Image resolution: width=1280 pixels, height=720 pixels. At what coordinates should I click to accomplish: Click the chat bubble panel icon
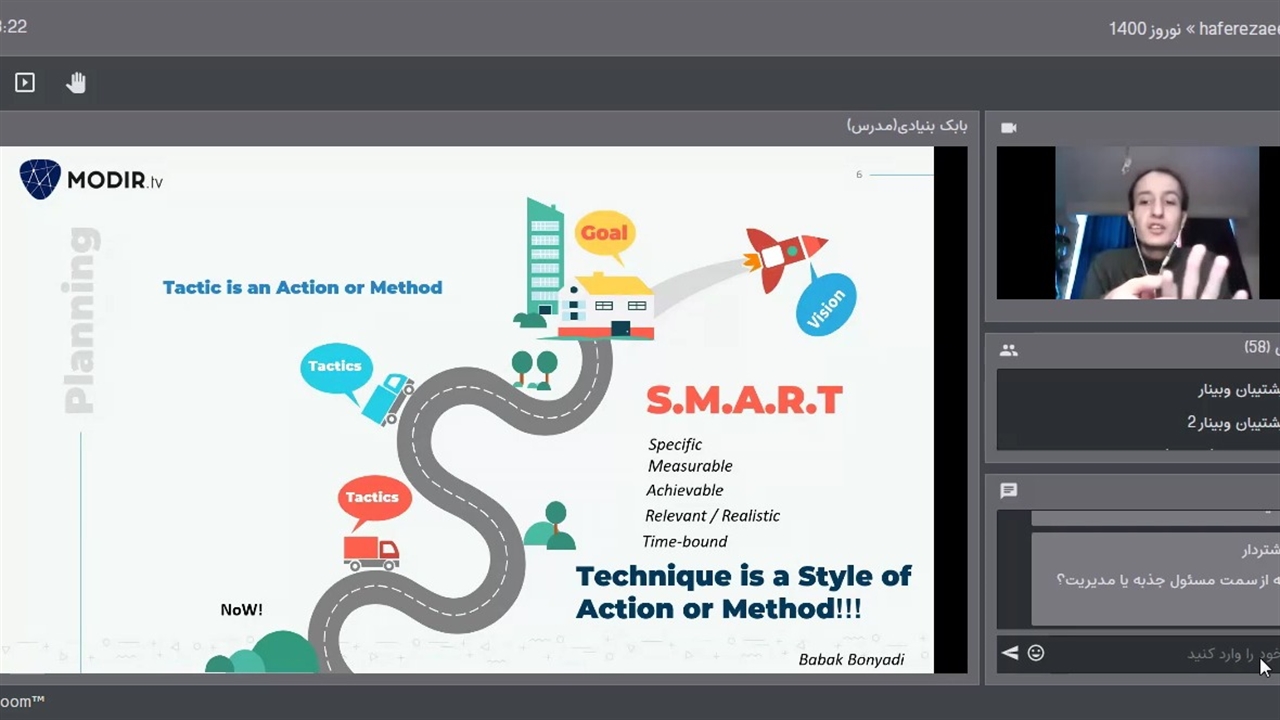[1008, 491]
